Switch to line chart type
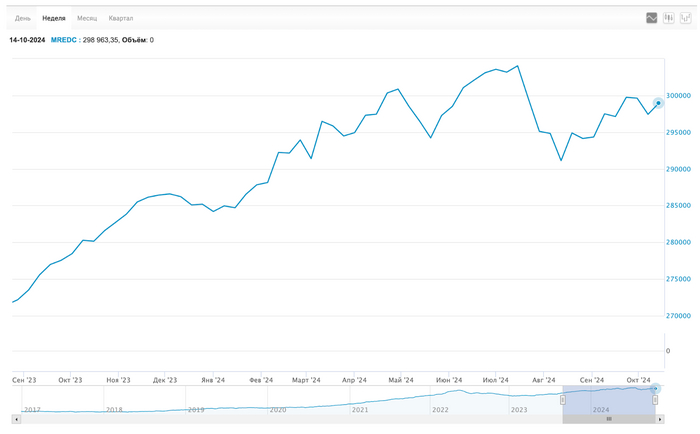 [651, 18]
